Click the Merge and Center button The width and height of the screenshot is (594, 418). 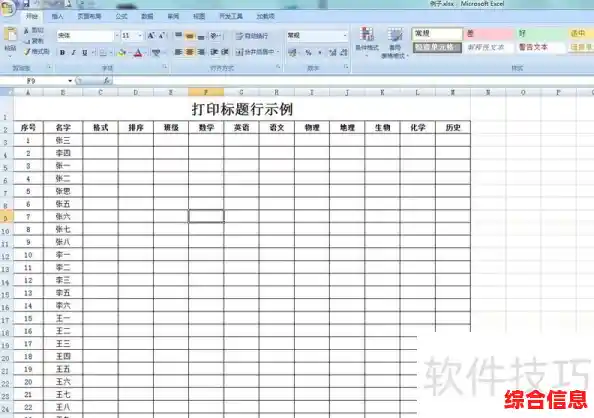[255, 52]
